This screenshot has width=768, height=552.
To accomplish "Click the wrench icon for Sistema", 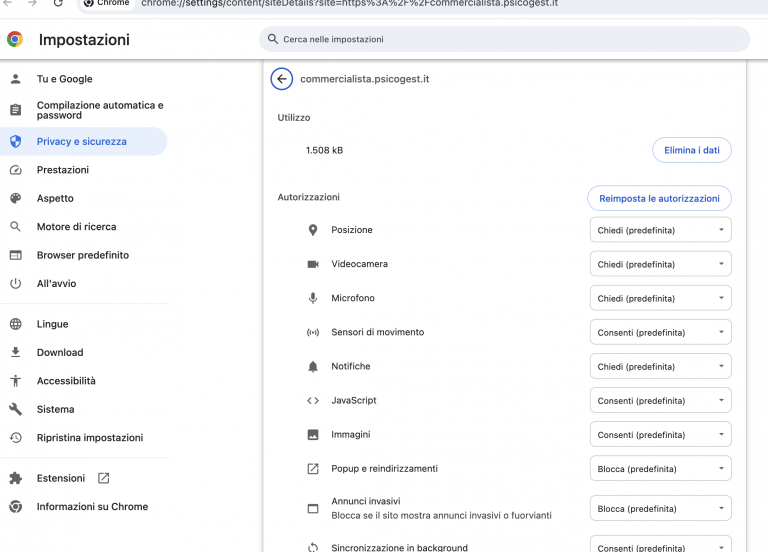I will pos(15,409).
